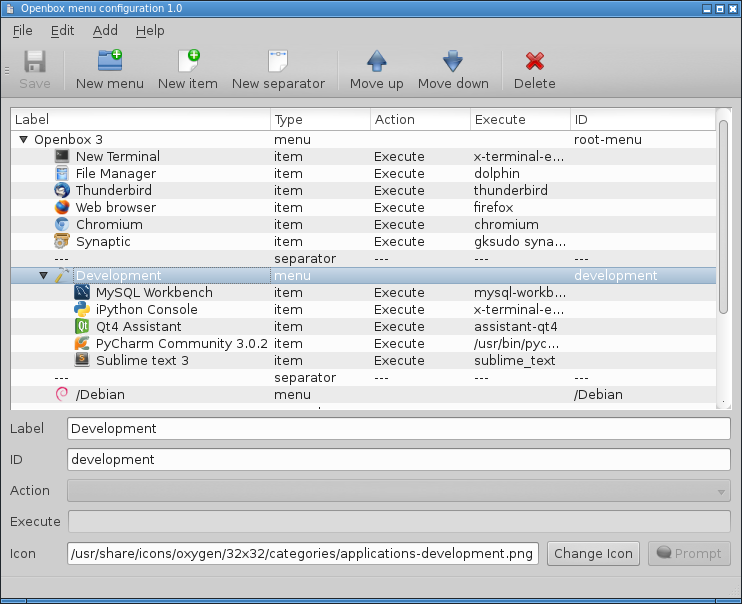Viewport: 742px width, 604px height.
Task: Click the iPython Console python icon
Action: 82,310
